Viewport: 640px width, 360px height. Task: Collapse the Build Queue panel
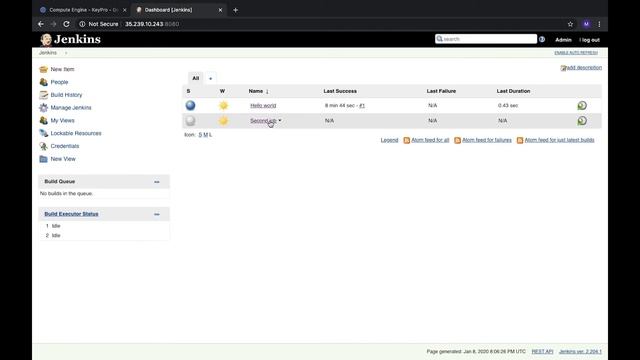157,182
